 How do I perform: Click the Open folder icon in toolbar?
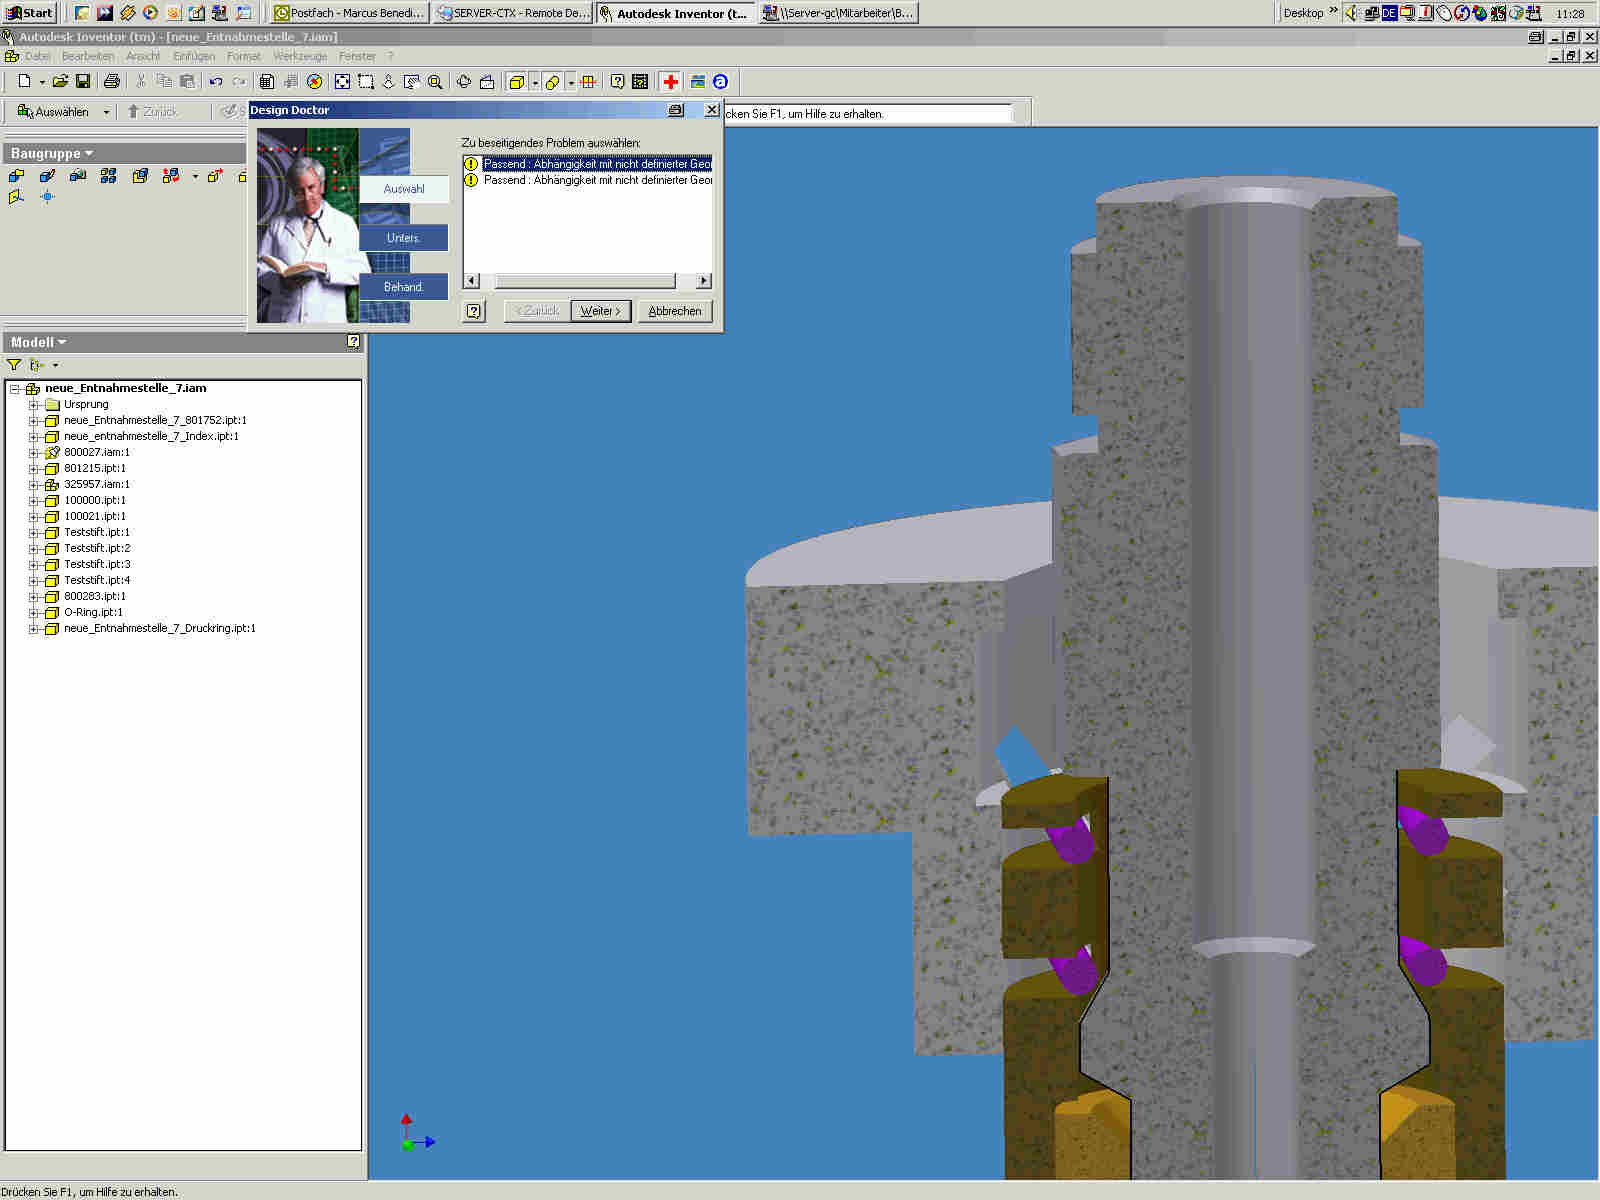point(60,82)
